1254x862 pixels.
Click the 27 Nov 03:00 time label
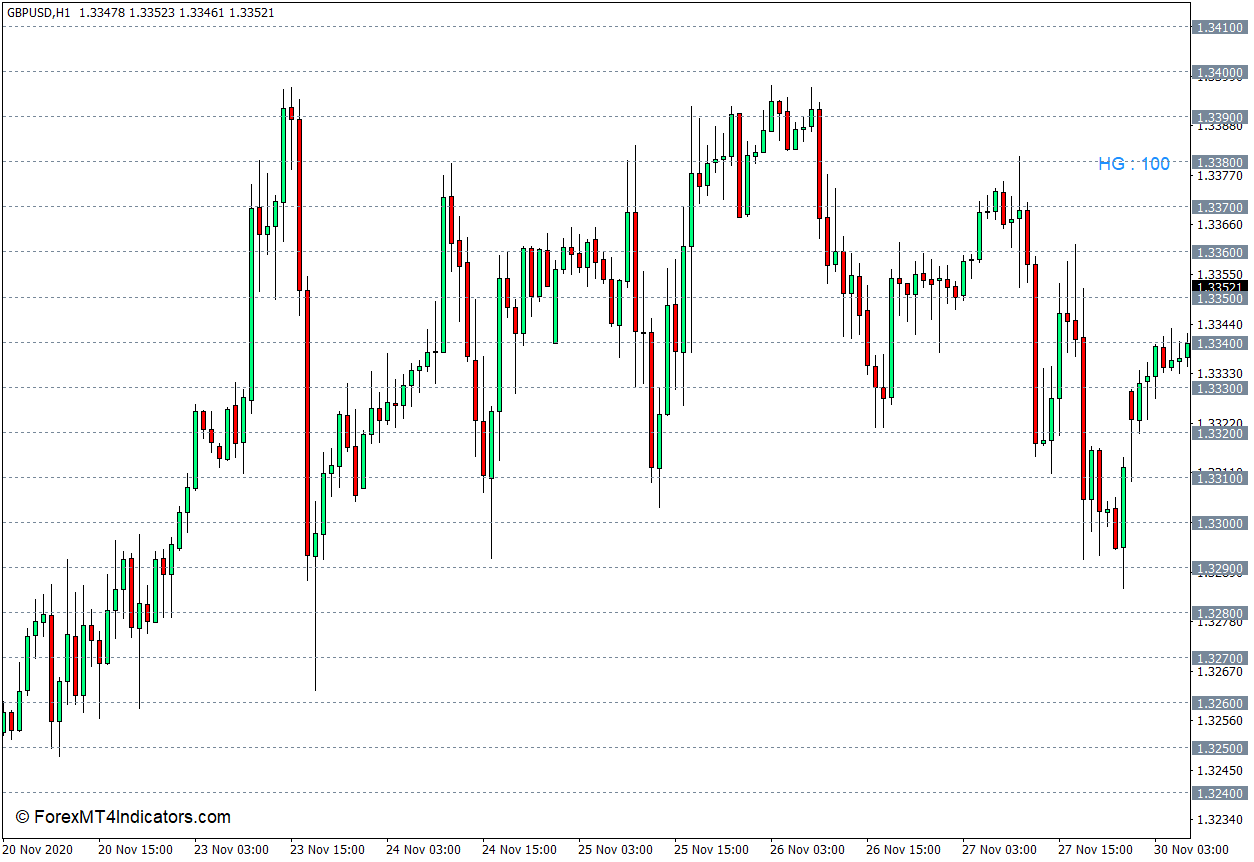(x=999, y=849)
